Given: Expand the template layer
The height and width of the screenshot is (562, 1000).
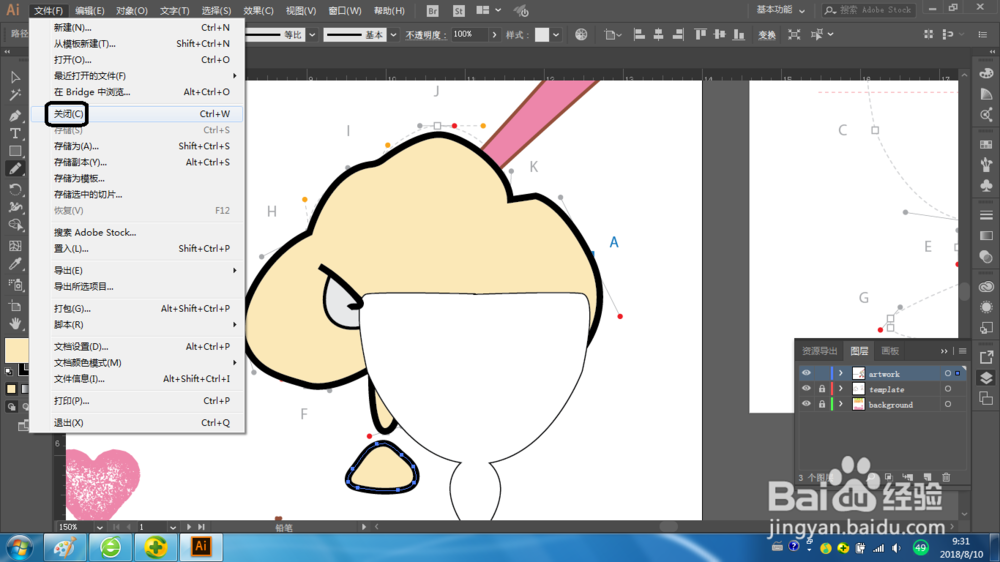Looking at the screenshot, I should click(841, 388).
